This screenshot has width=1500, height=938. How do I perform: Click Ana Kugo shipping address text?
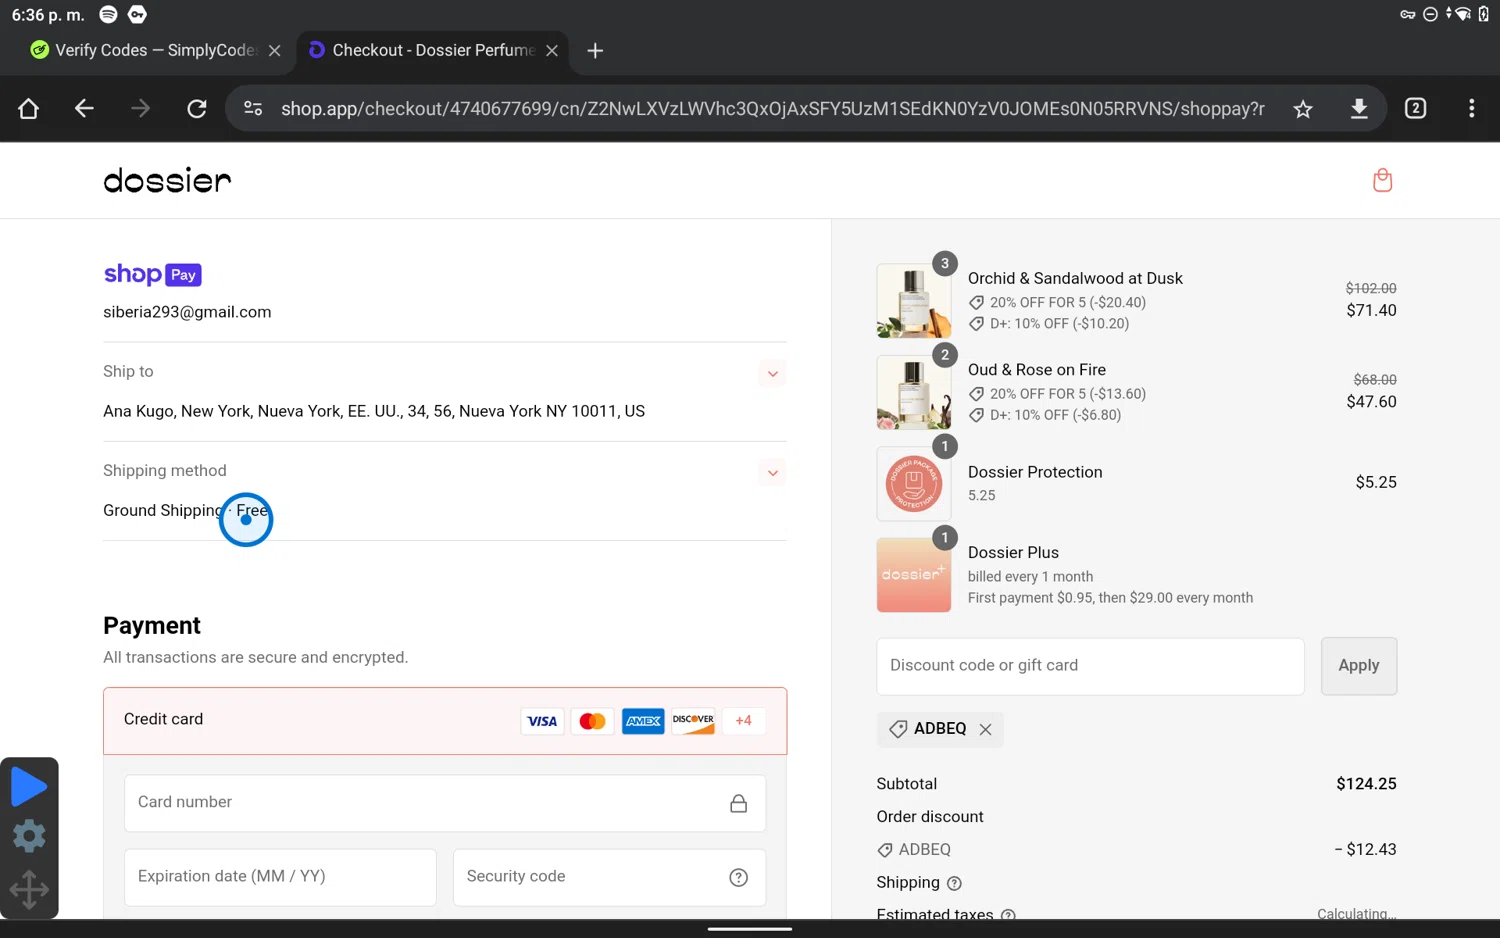[374, 411]
